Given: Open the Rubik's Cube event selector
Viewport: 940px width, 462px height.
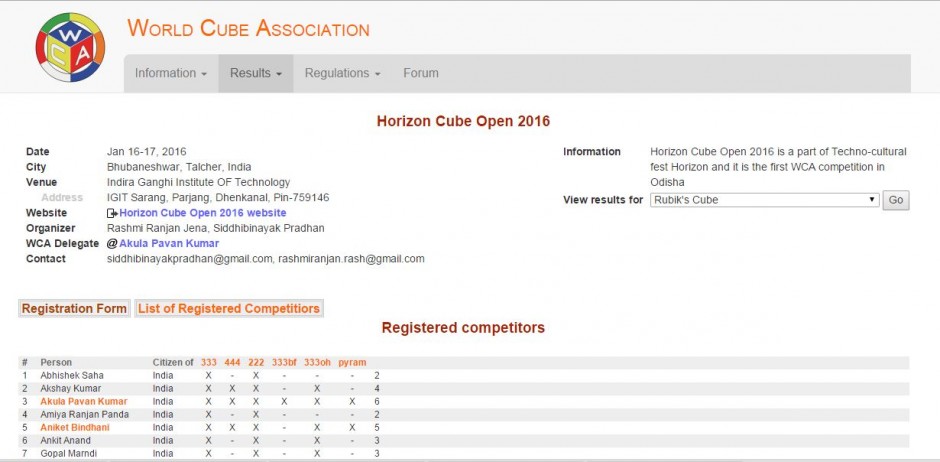Looking at the screenshot, I should (x=764, y=200).
